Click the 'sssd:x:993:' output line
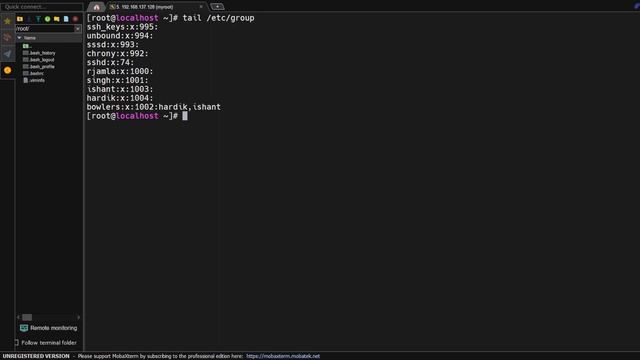This screenshot has width=640, height=360. [113, 44]
